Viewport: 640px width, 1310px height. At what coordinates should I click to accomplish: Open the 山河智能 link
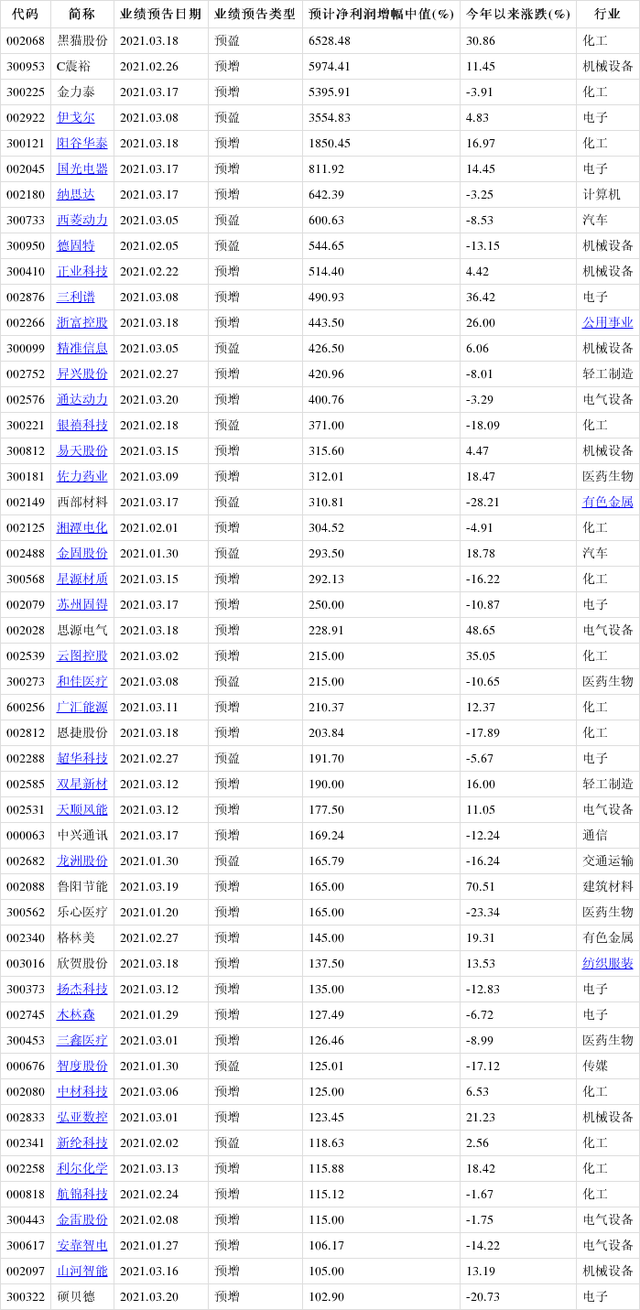point(82,1270)
